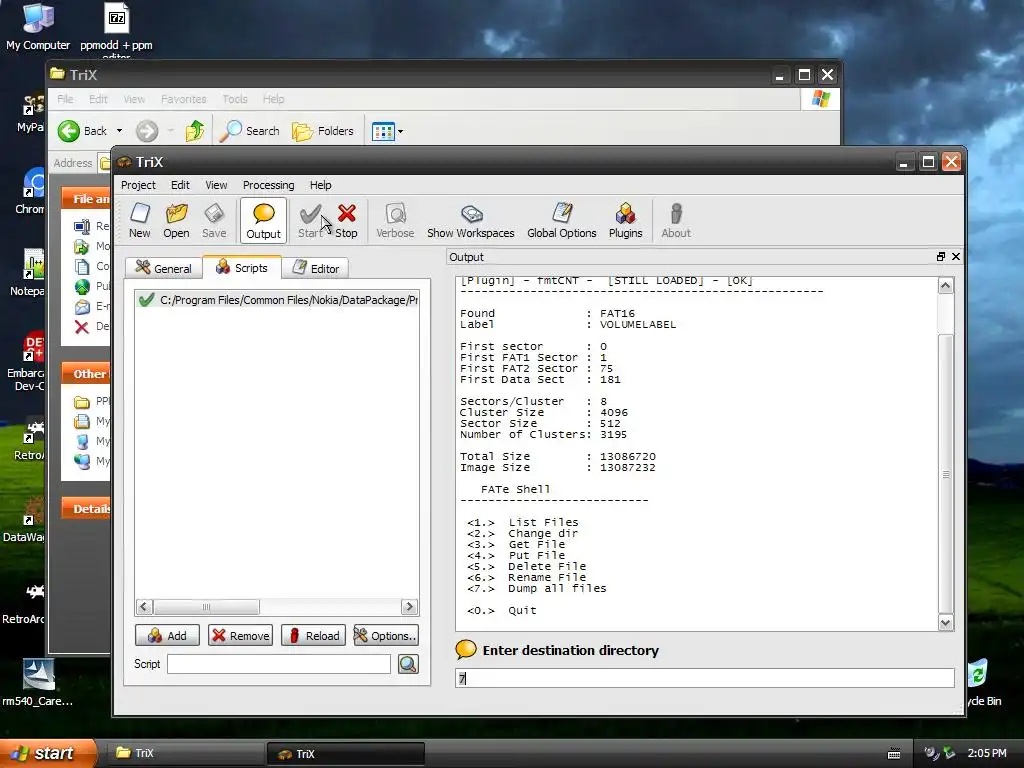Float the Output panel with the undock icon
This screenshot has width=1024, height=768.
pyautogui.click(x=941, y=257)
